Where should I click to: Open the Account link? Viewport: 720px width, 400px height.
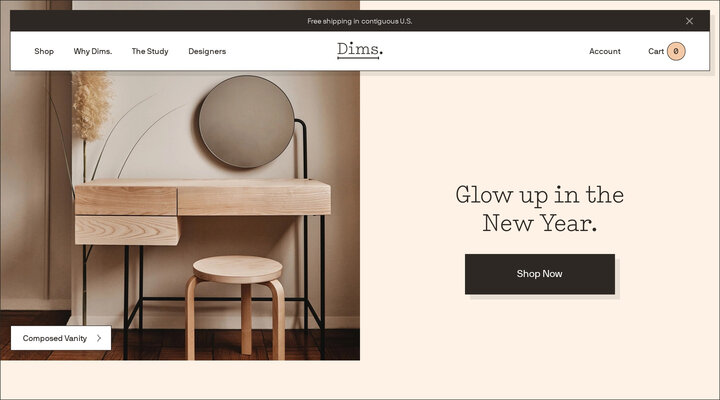605,51
